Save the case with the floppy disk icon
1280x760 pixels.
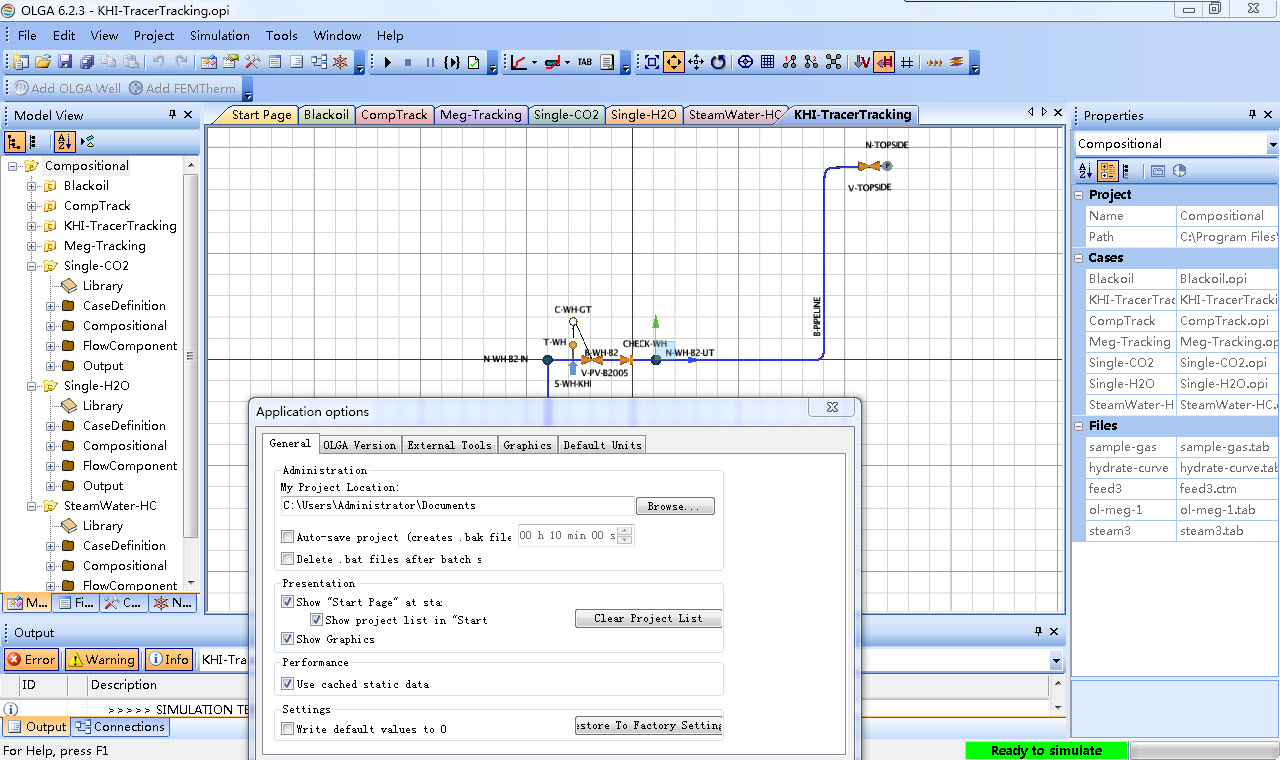(x=65, y=62)
